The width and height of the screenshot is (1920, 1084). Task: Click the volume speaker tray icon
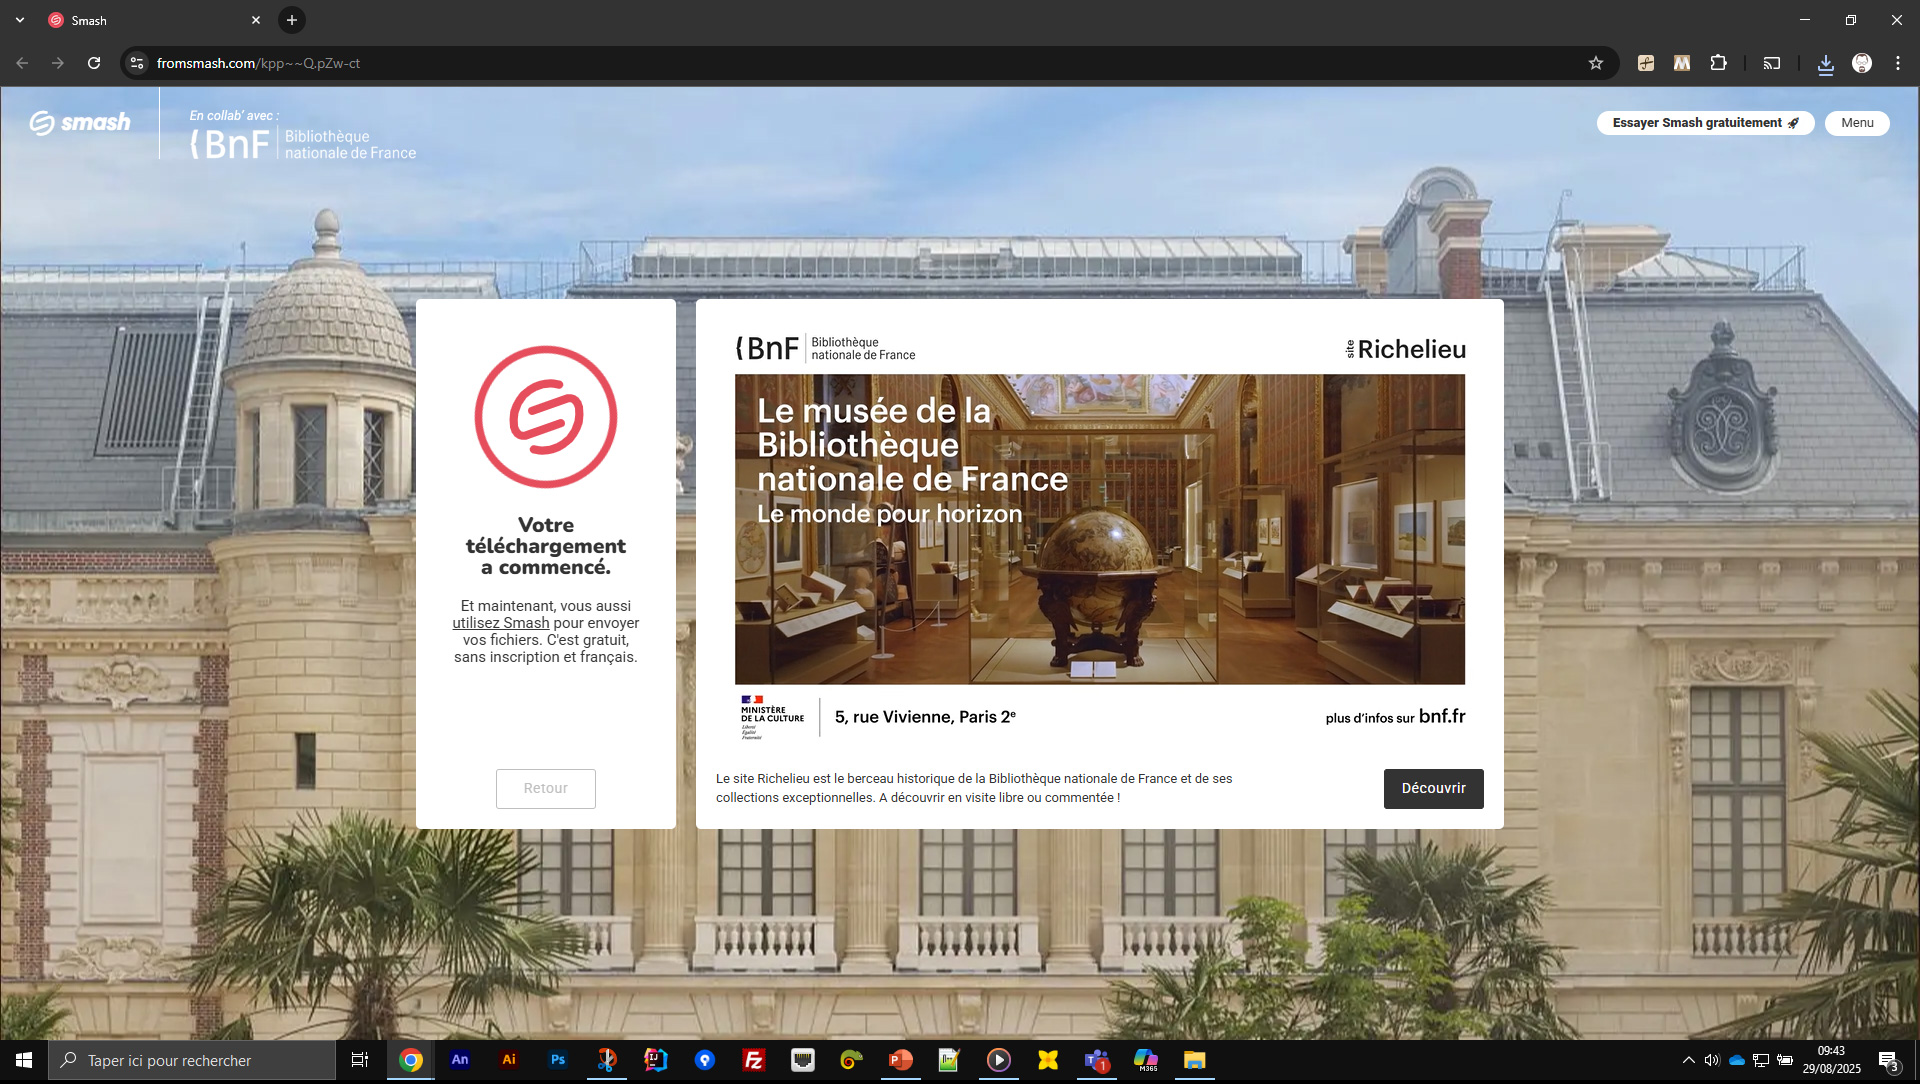pyautogui.click(x=1712, y=1060)
